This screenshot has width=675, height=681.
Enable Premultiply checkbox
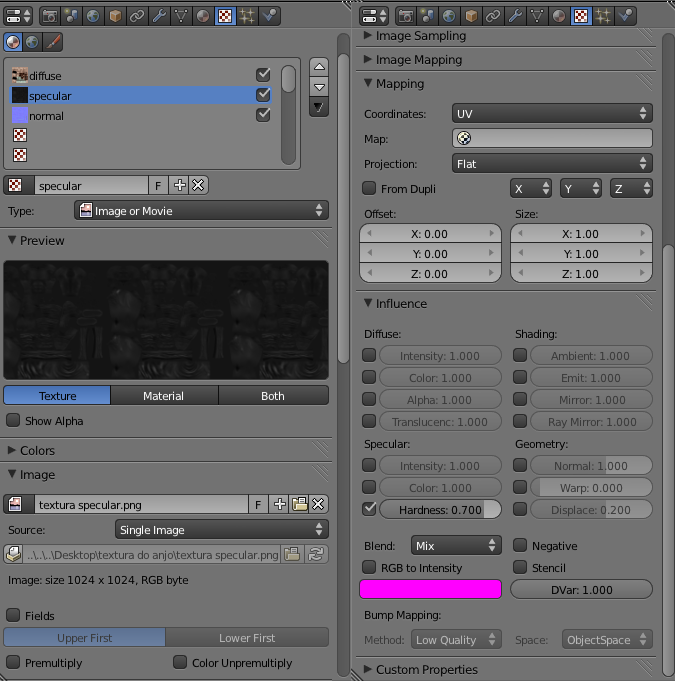(13, 662)
